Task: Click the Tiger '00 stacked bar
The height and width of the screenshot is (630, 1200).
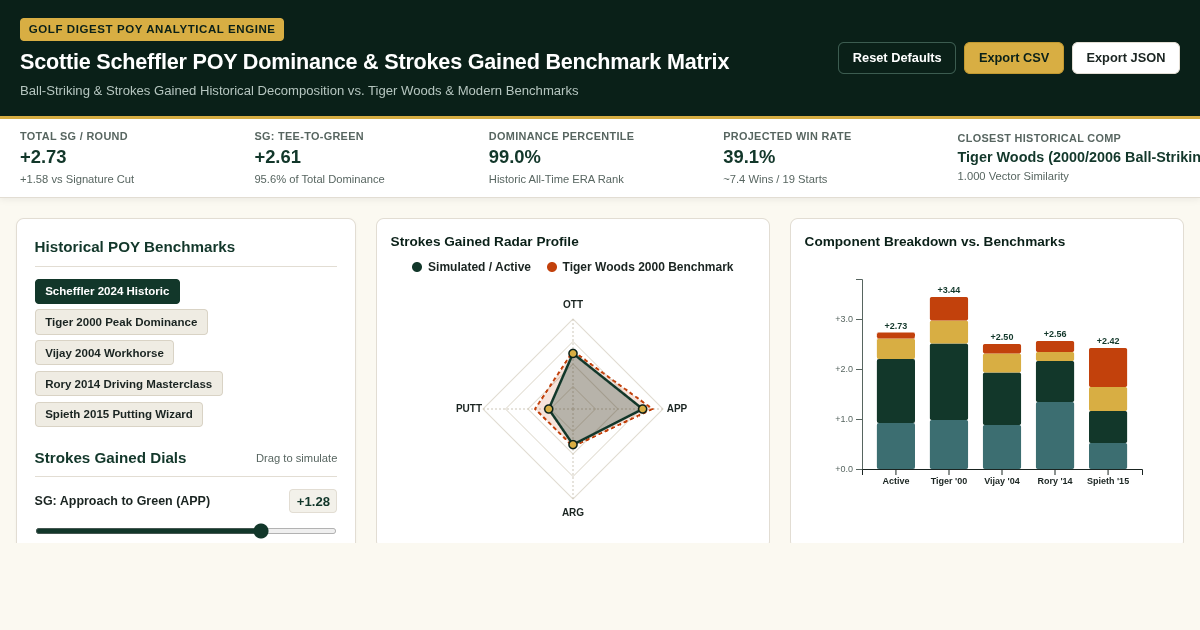Action: (x=949, y=383)
